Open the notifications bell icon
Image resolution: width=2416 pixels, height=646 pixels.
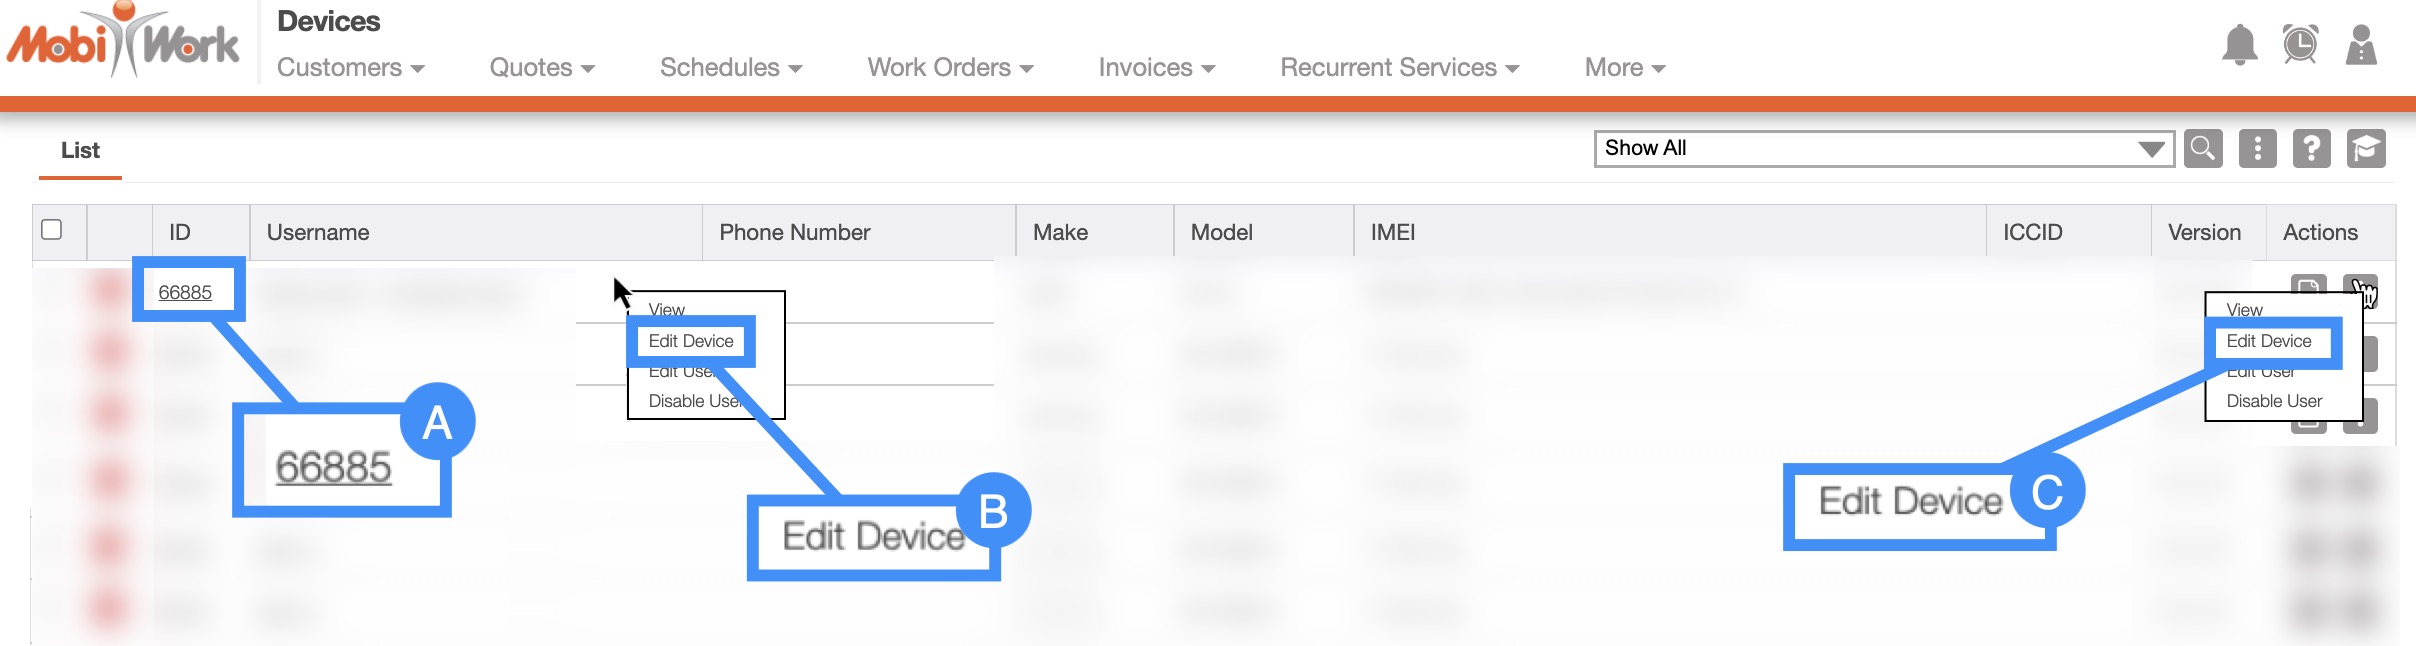click(2239, 46)
